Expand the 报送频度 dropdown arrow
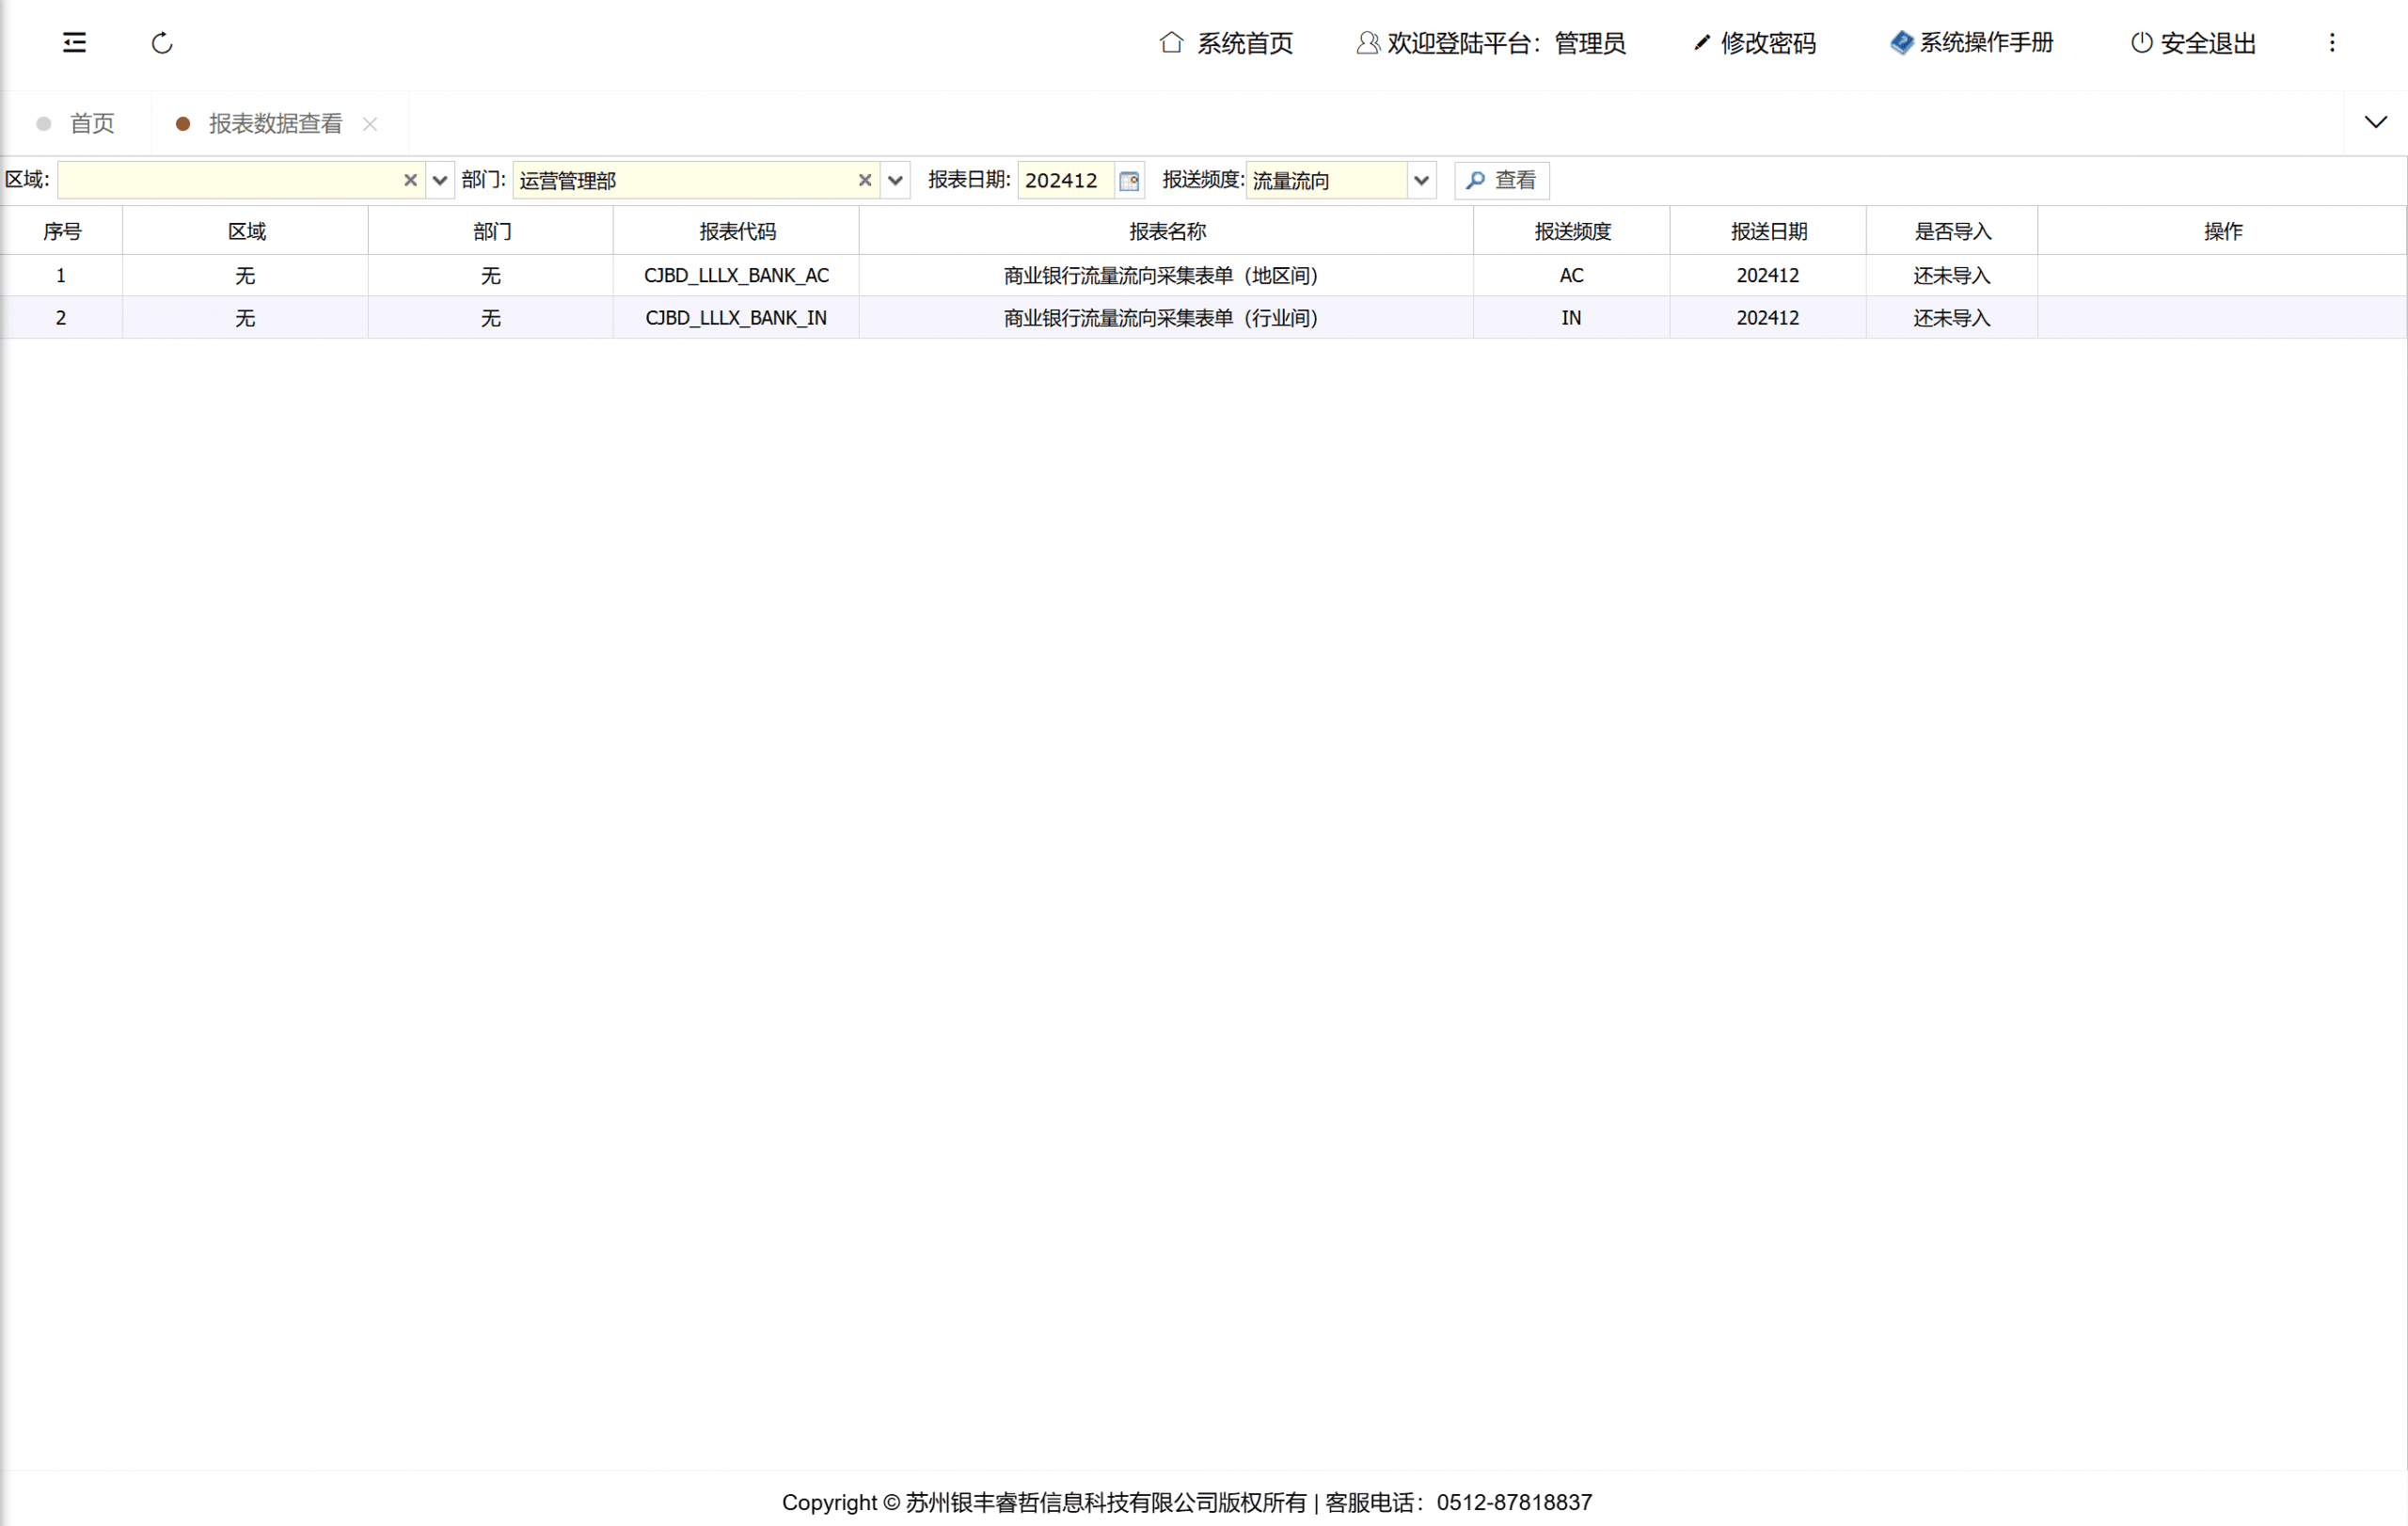This screenshot has width=2408, height=1526. pos(1421,181)
